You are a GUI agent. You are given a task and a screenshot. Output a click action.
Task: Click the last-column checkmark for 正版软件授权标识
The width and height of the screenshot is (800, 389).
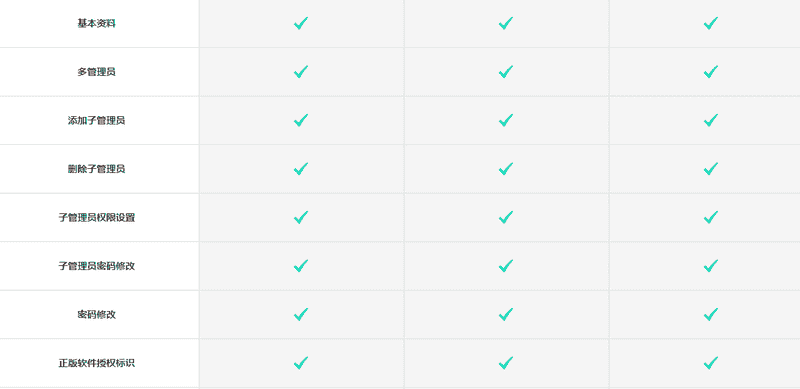coord(711,363)
